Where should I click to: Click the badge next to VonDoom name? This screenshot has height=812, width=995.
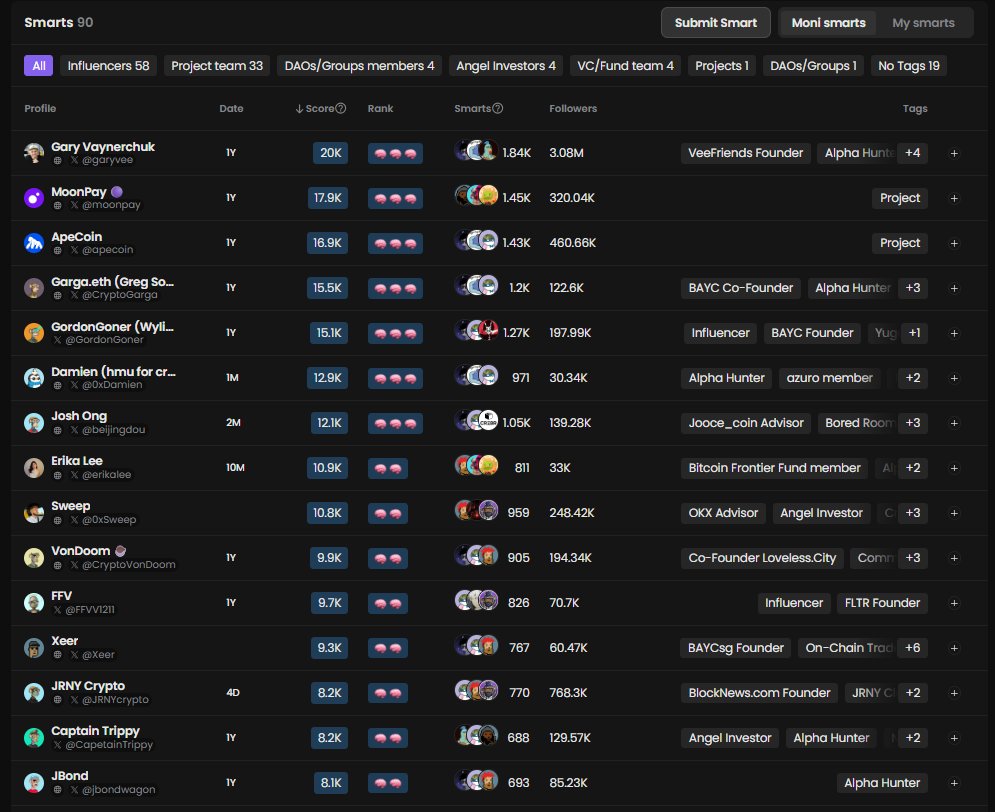[x=121, y=551]
